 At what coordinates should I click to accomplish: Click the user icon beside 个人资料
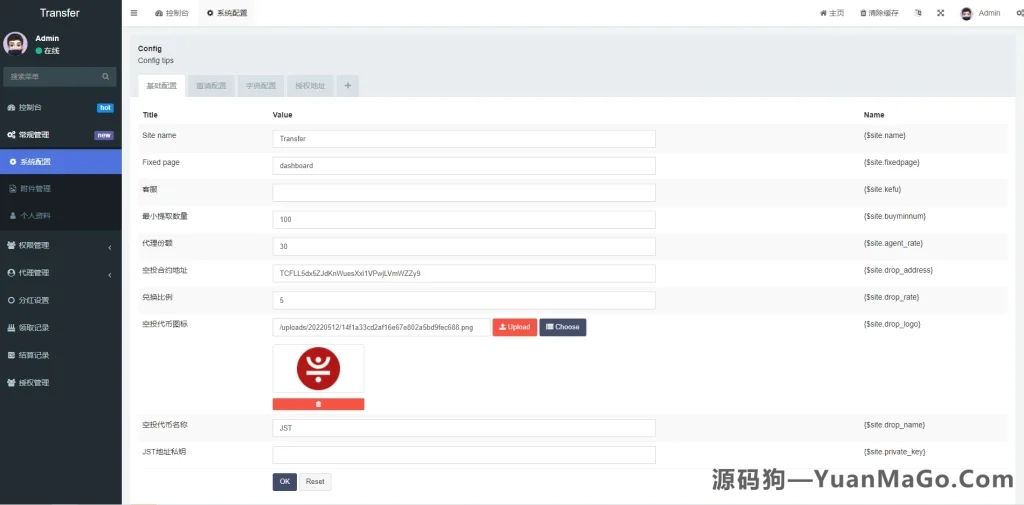(12, 216)
